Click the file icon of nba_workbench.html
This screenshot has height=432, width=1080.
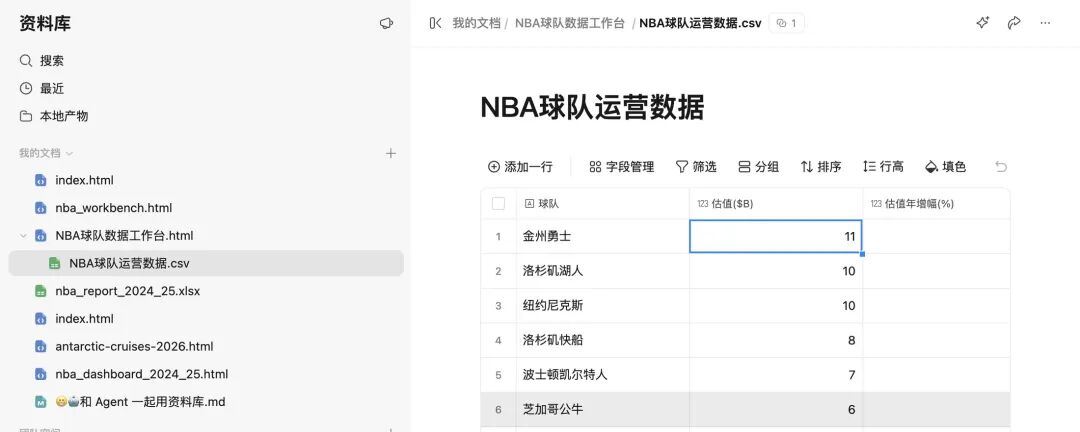point(41,208)
